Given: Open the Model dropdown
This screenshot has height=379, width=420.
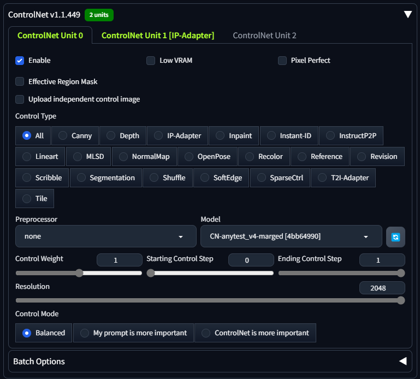Looking at the screenshot, I should (x=291, y=236).
